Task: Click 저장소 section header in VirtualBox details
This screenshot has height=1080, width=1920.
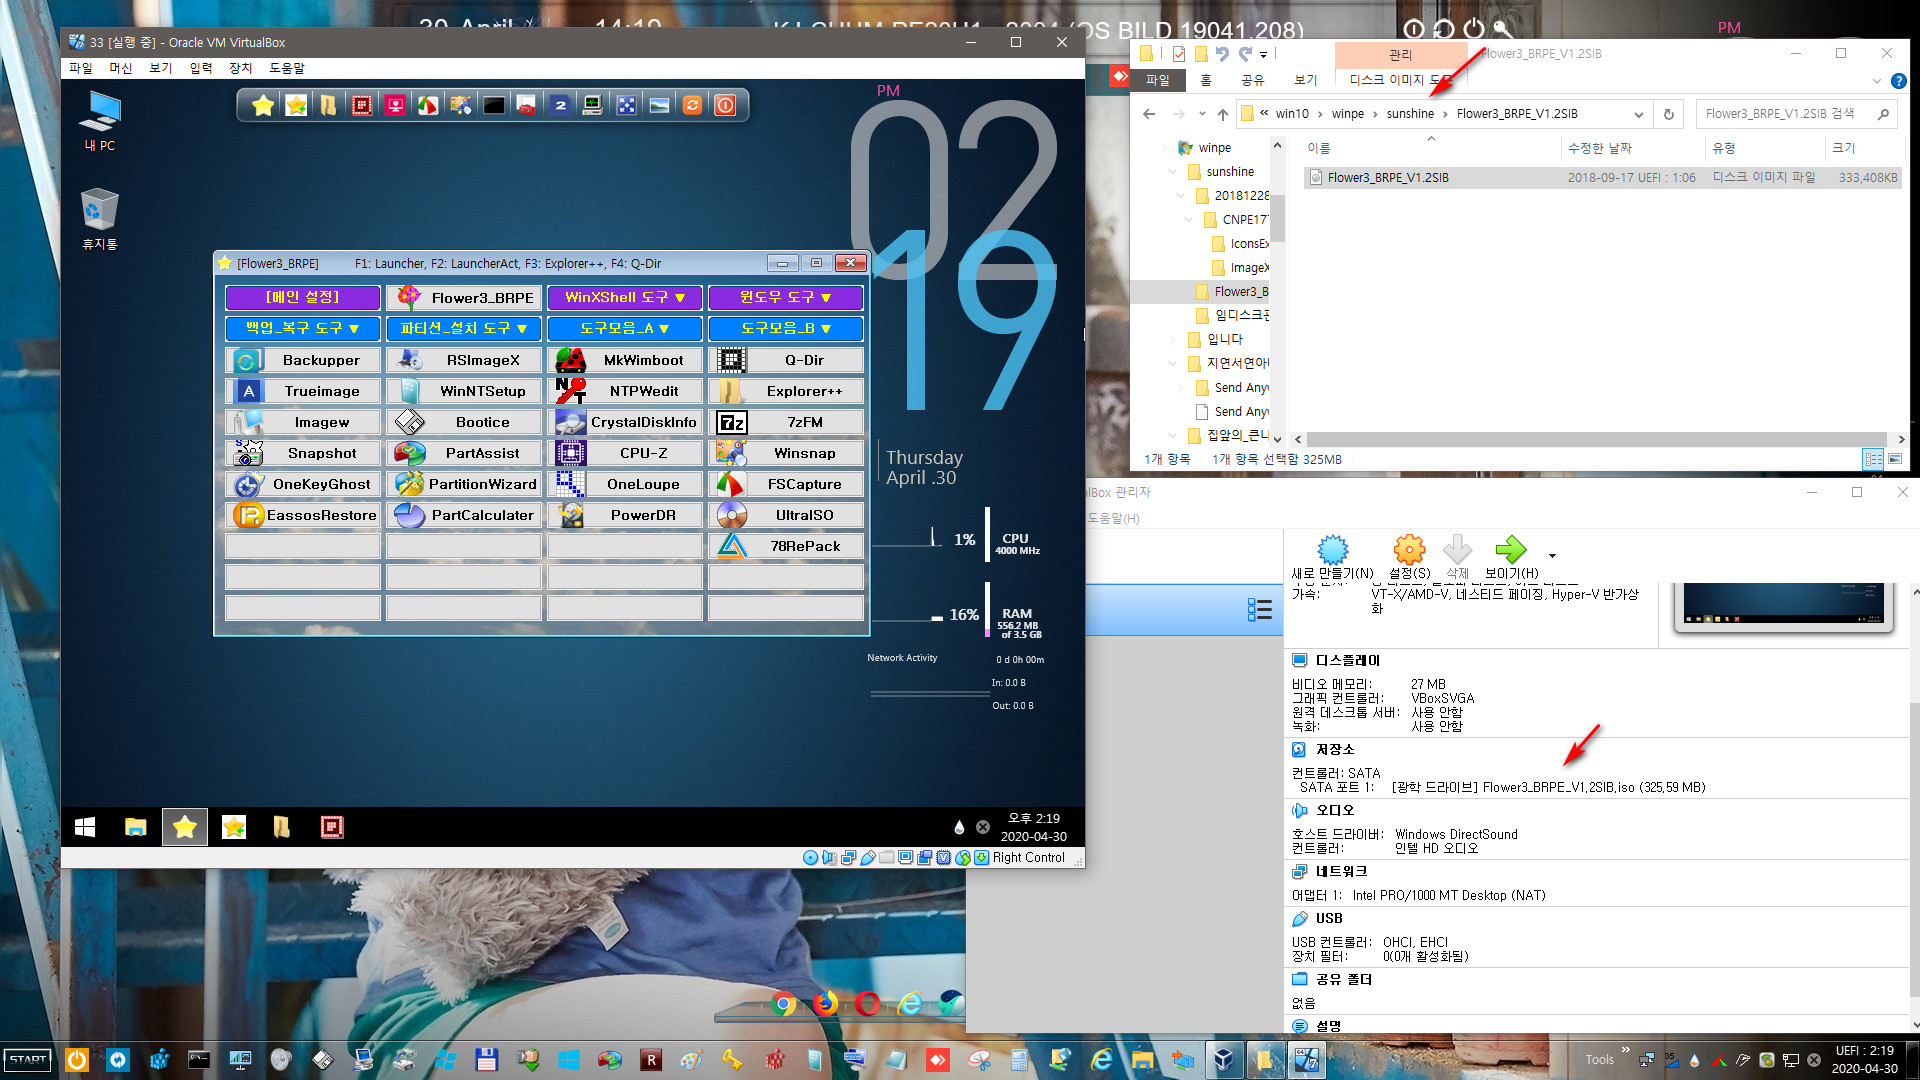Action: click(1334, 750)
